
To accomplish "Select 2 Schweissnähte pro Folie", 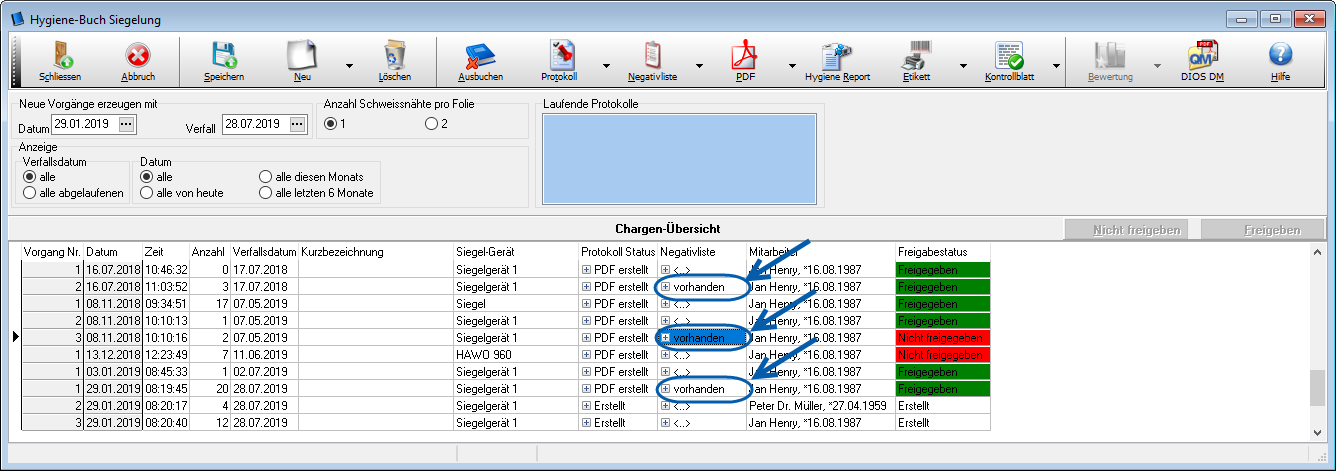I will (x=431, y=124).
